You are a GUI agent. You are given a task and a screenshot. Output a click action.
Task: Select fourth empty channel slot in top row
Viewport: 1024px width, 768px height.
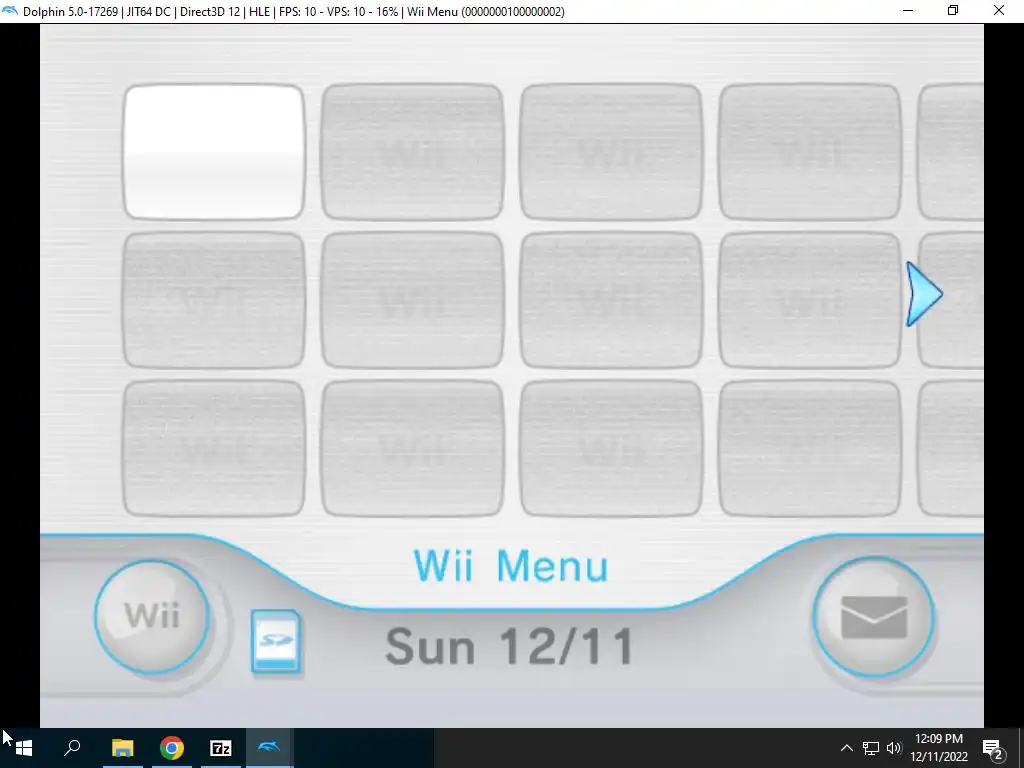[x=810, y=152]
